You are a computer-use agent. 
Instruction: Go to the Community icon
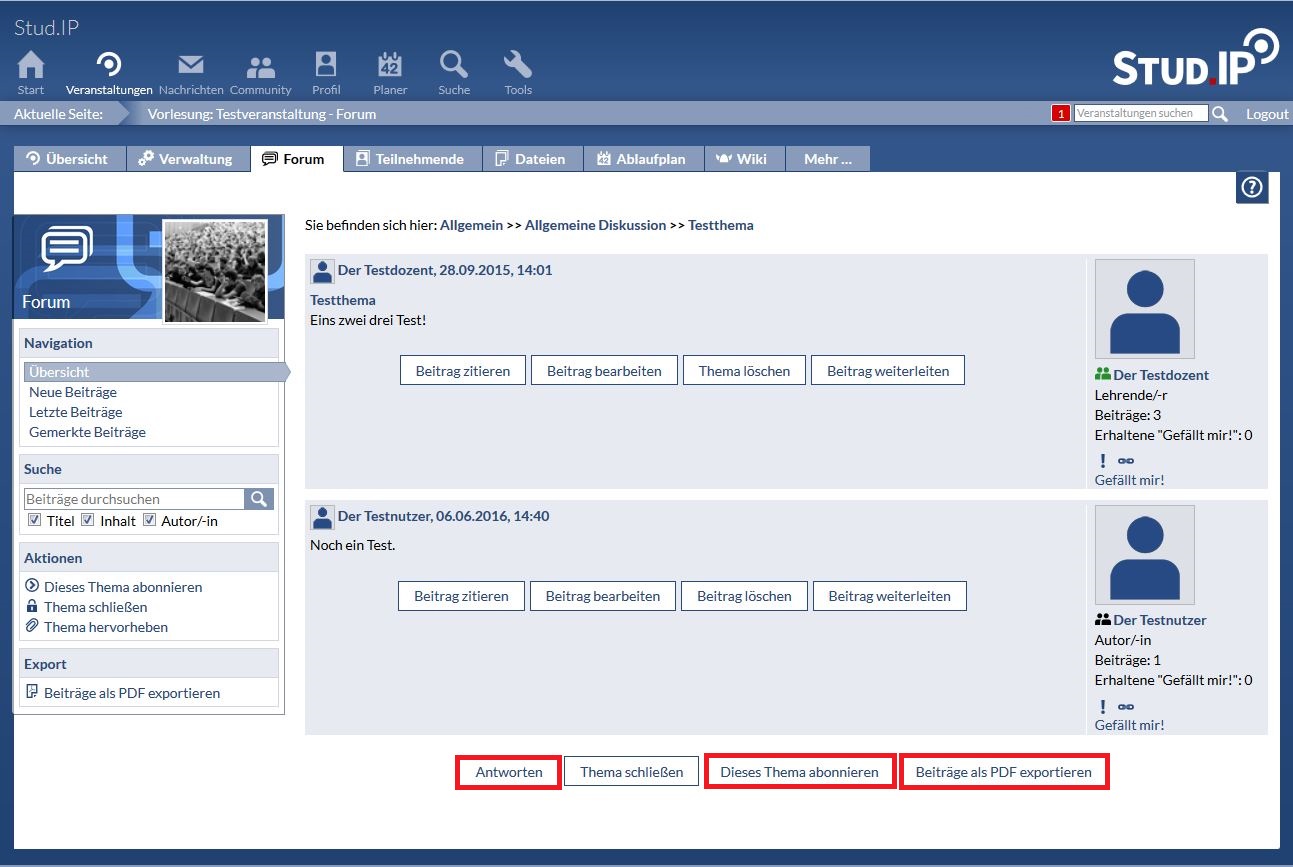(x=260, y=66)
